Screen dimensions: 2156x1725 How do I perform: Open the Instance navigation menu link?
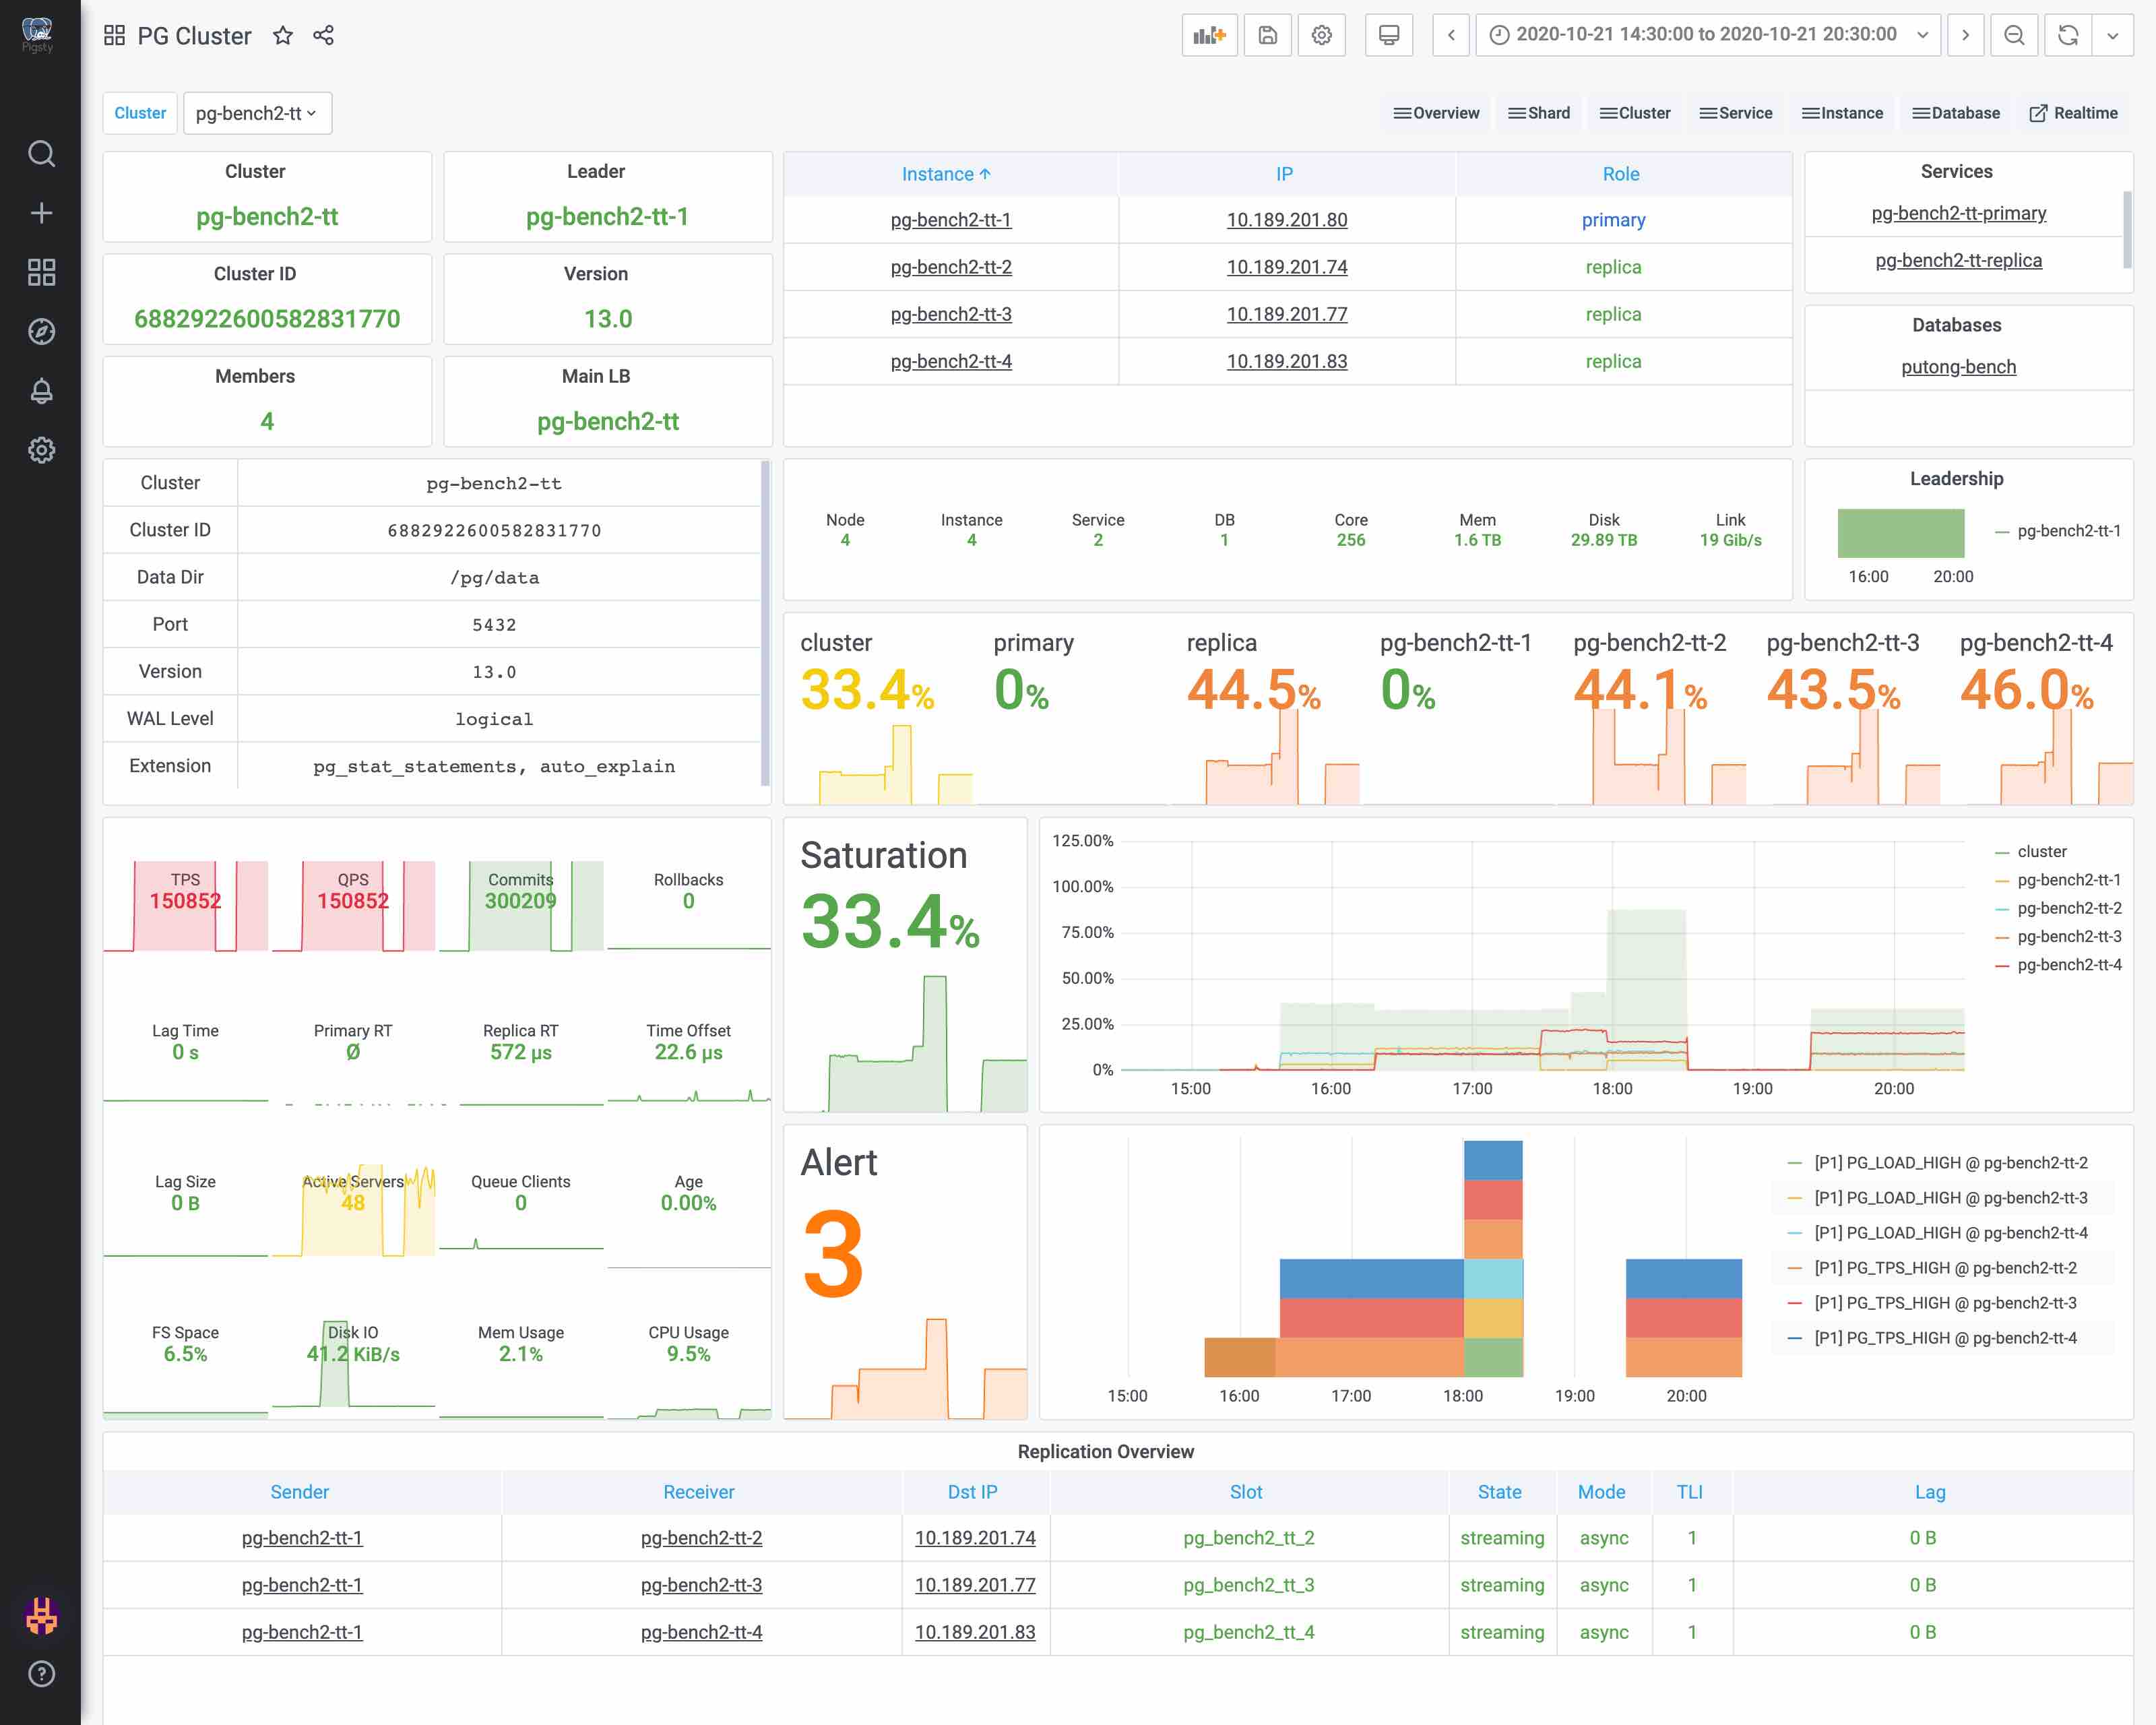coord(1842,114)
